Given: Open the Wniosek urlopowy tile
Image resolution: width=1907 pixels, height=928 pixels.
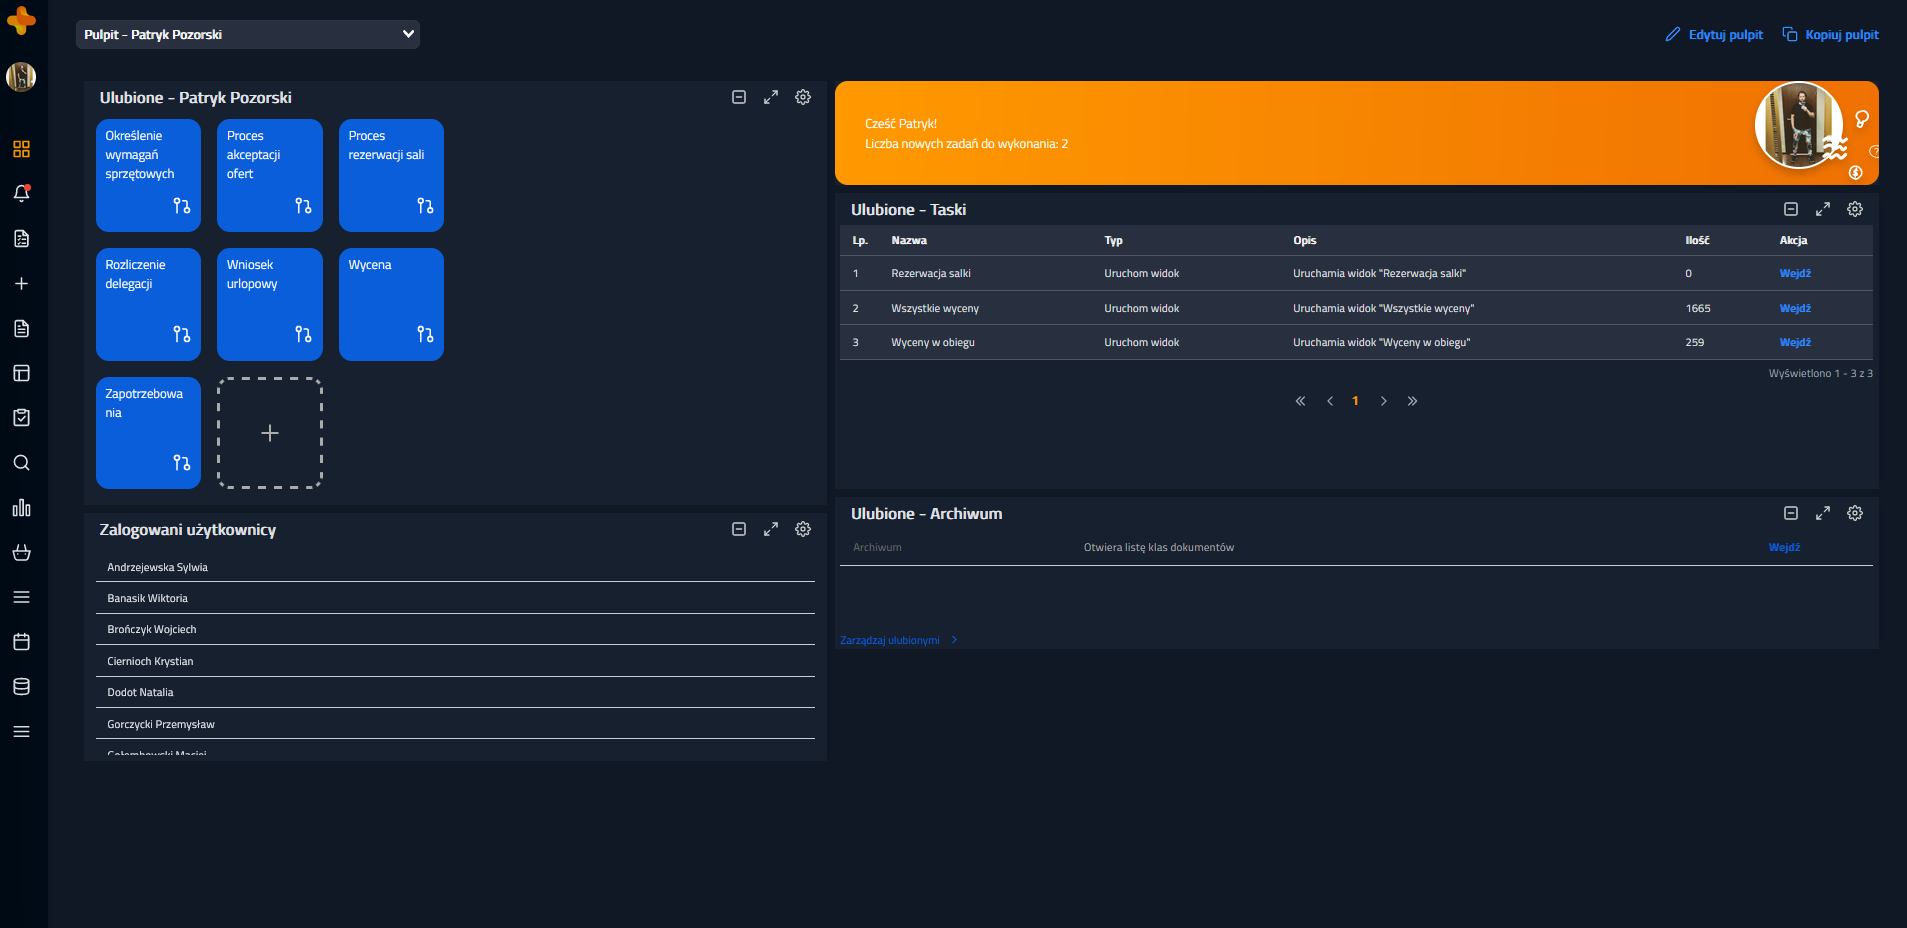Looking at the screenshot, I should coord(270,304).
